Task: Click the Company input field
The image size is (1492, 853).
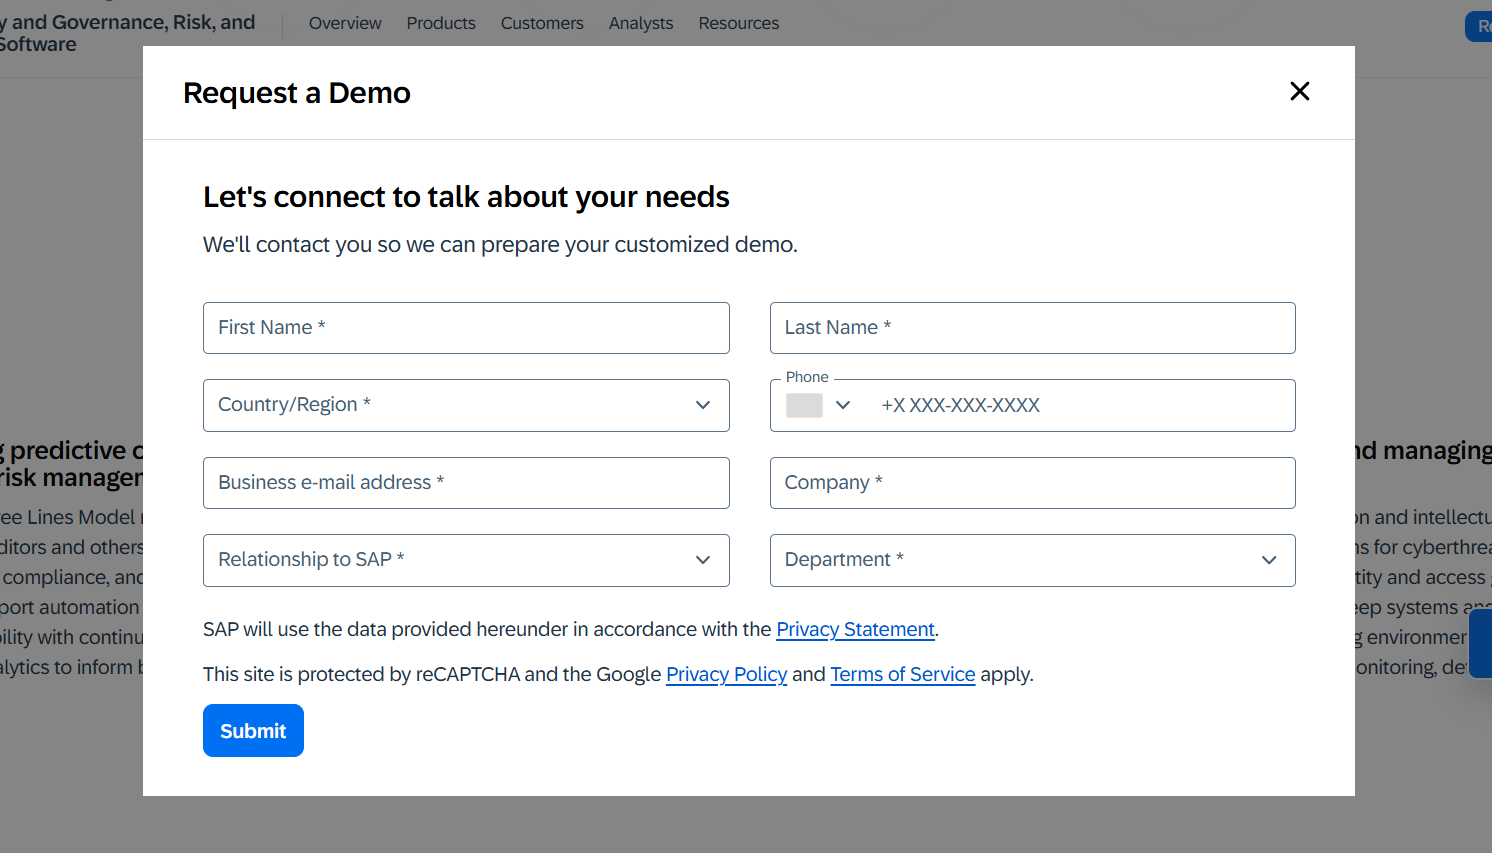Action: pyautogui.click(x=1032, y=483)
